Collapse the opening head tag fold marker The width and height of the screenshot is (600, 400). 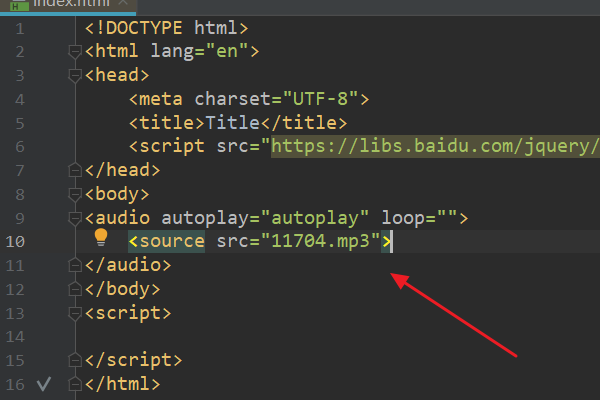(73, 75)
